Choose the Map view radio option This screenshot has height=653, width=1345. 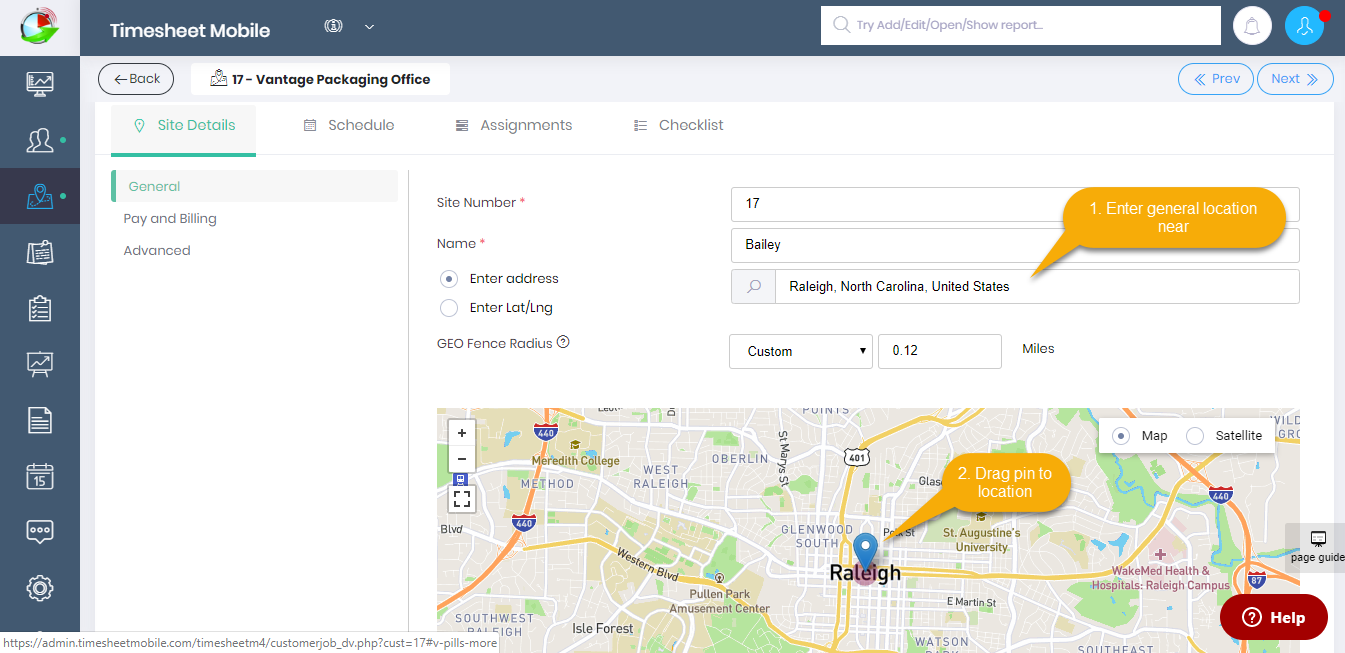click(x=1122, y=436)
